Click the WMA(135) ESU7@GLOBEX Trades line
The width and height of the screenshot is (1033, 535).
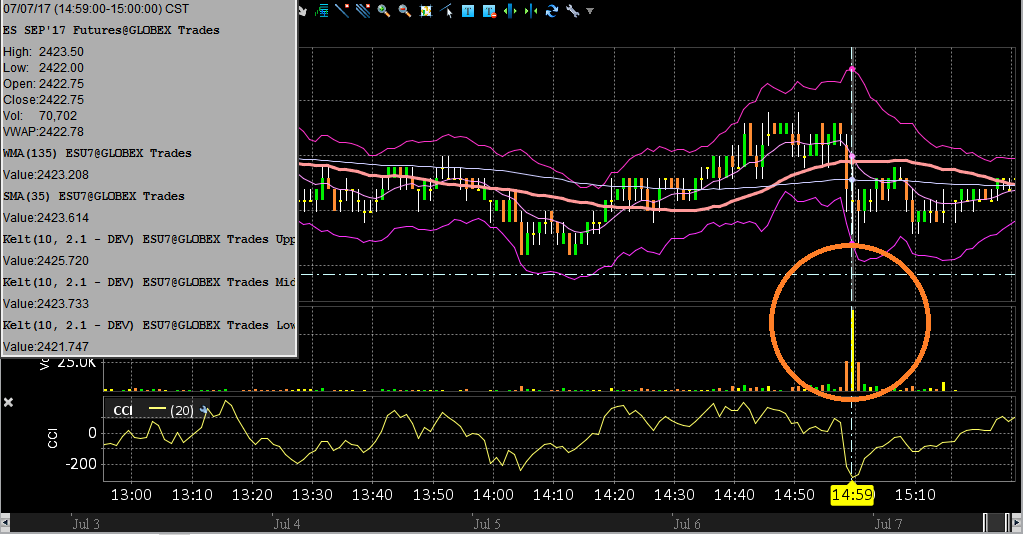click(97, 154)
